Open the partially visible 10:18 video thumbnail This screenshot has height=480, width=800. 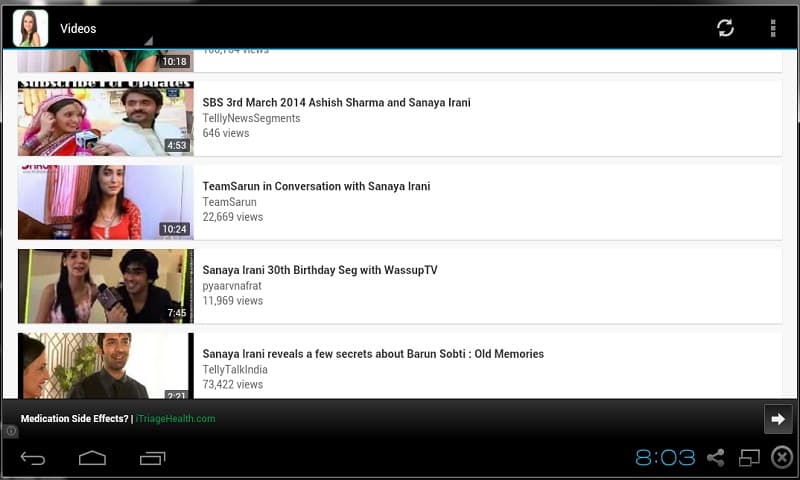point(106,61)
